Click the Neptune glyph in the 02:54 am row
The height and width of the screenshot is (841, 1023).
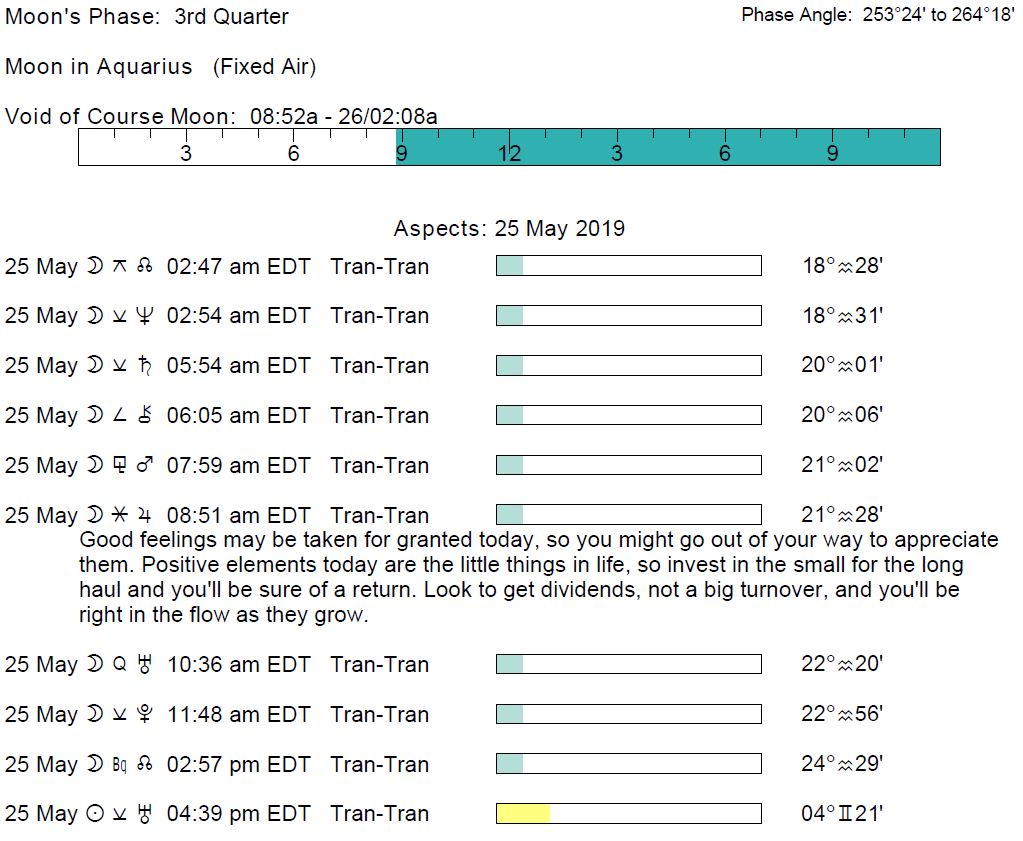(x=145, y=316)
